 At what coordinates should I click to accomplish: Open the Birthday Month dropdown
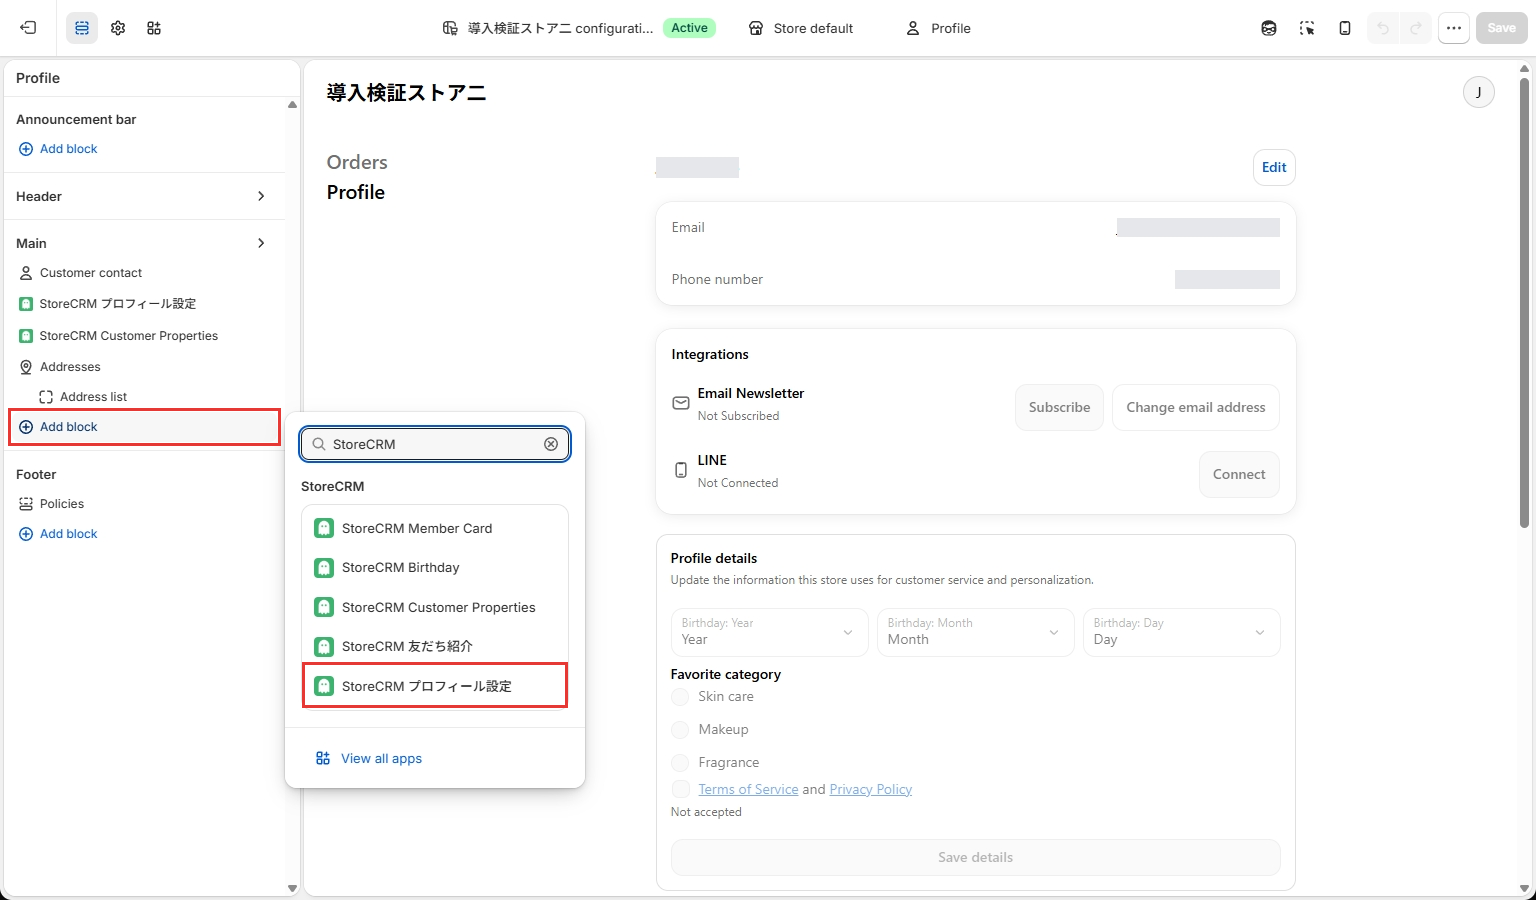tap(975, 632)
